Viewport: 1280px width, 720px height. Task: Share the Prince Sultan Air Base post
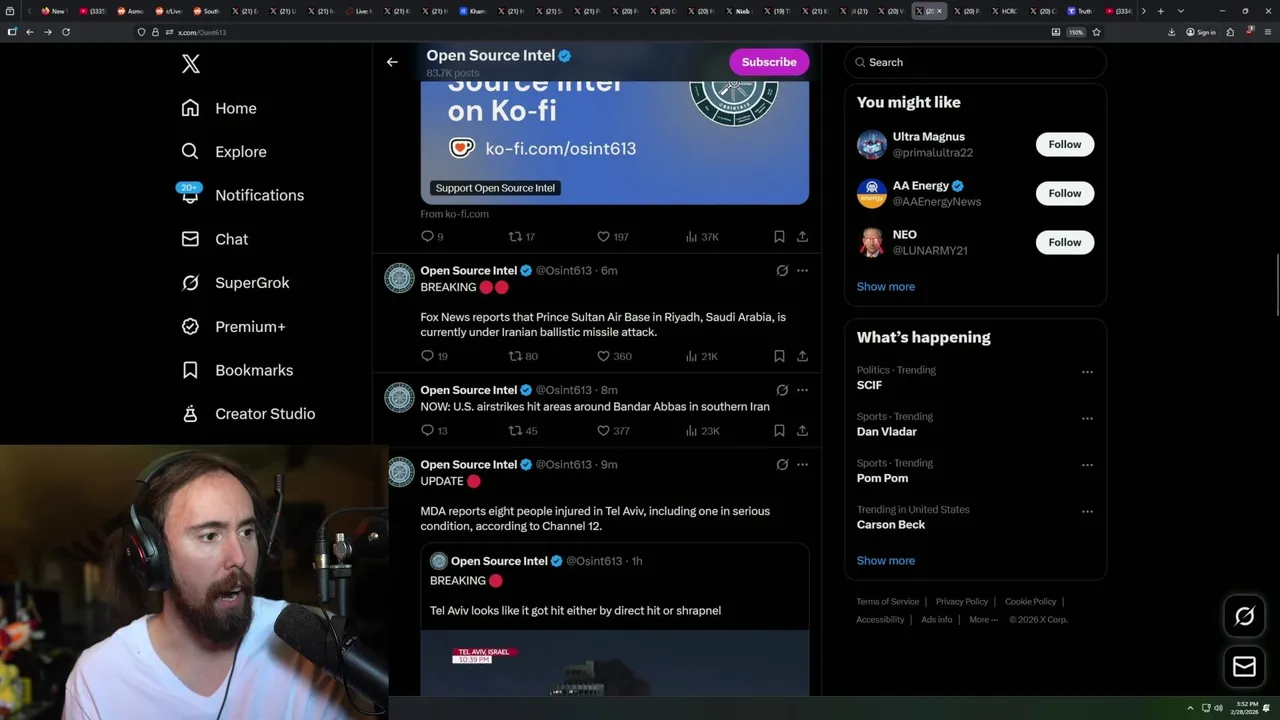[x=802, y=356]
